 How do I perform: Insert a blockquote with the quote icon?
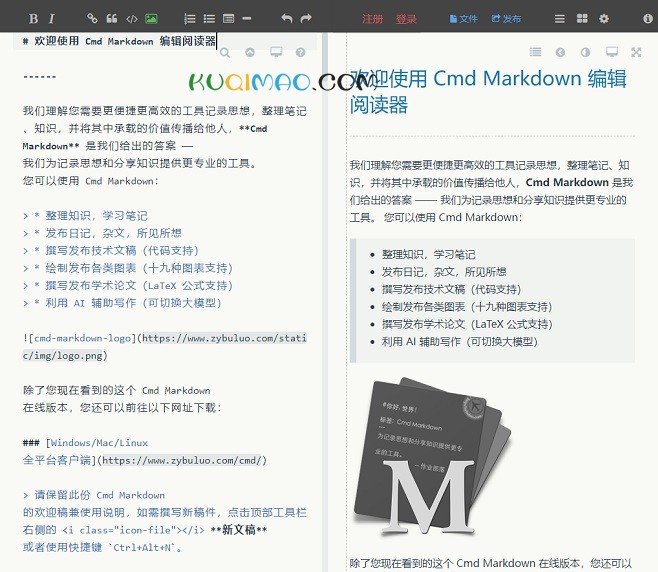pyautogui.click(x=112, y=18)
